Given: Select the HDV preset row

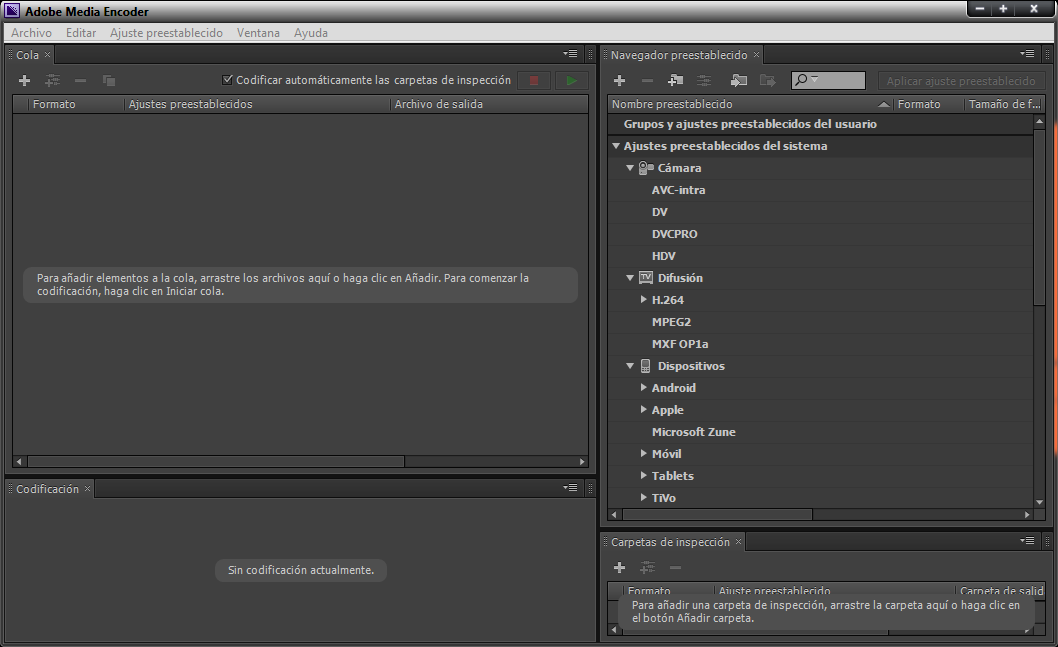Looking at the screenshot, I should point(820,256).
